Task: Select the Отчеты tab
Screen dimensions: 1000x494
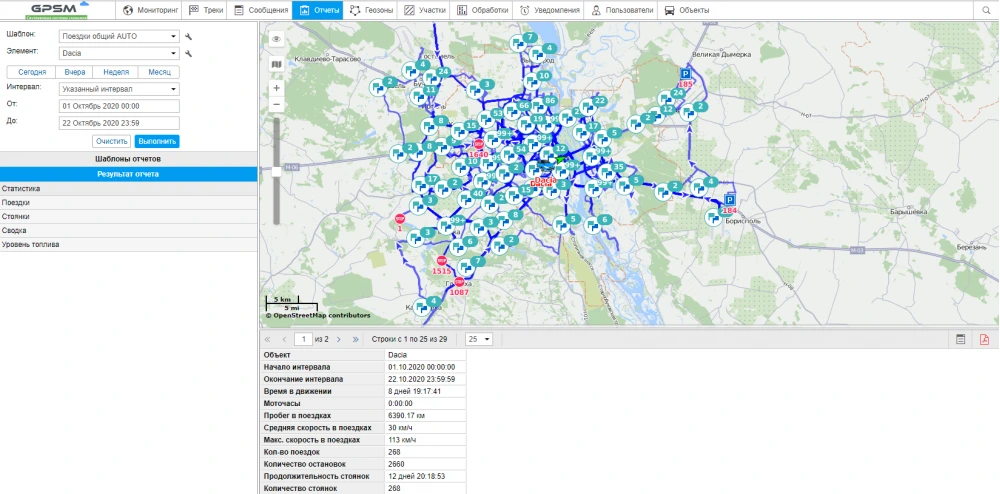Action: pyautogui.click(x=318, y=10)
